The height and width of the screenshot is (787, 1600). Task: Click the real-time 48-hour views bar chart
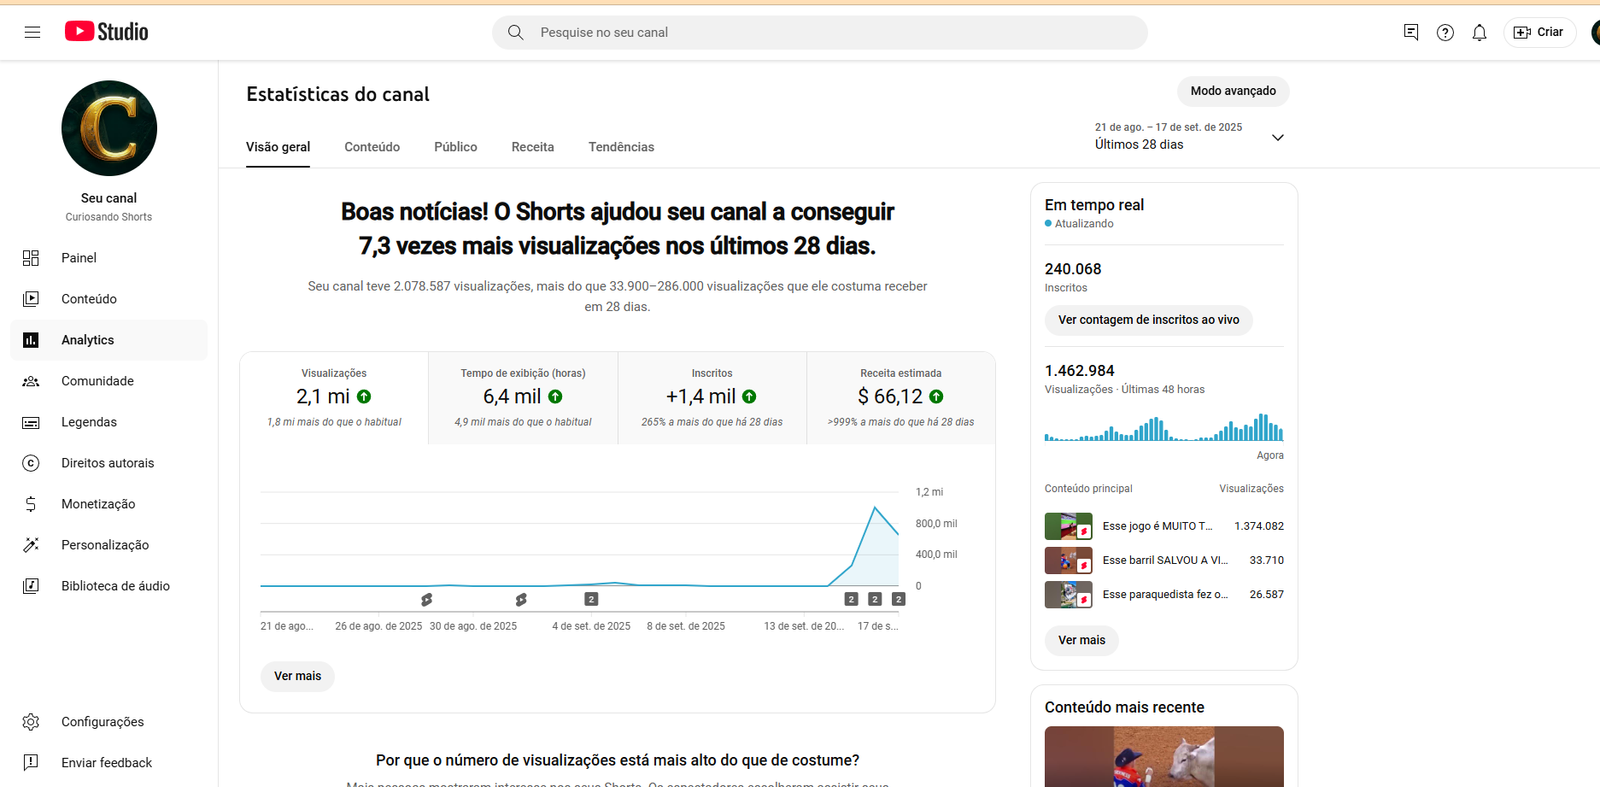(x=1164, y=427)
